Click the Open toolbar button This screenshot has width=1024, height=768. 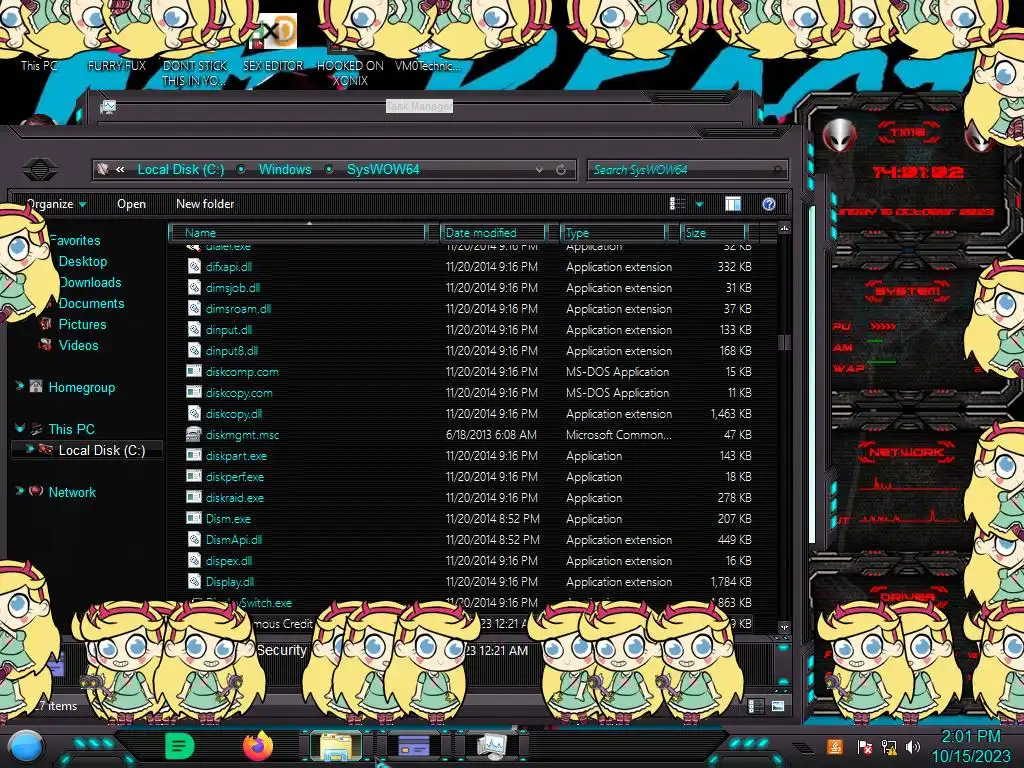tap(131, 204)
